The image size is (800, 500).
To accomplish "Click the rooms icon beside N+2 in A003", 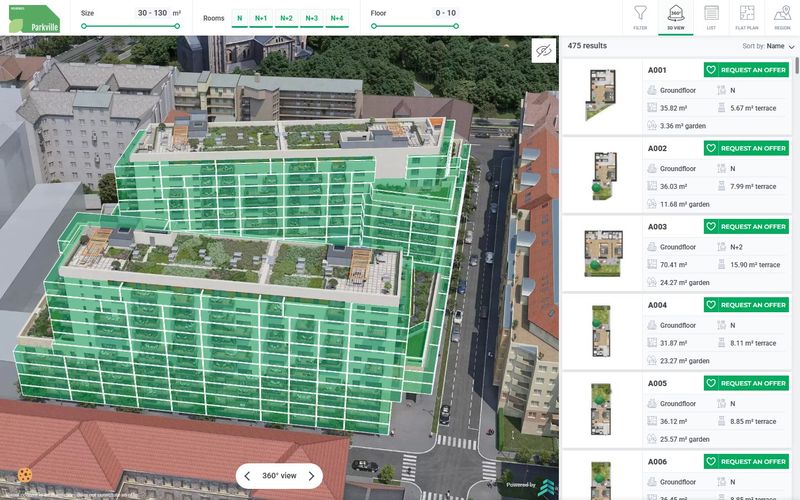I will [x=721, y=247].
